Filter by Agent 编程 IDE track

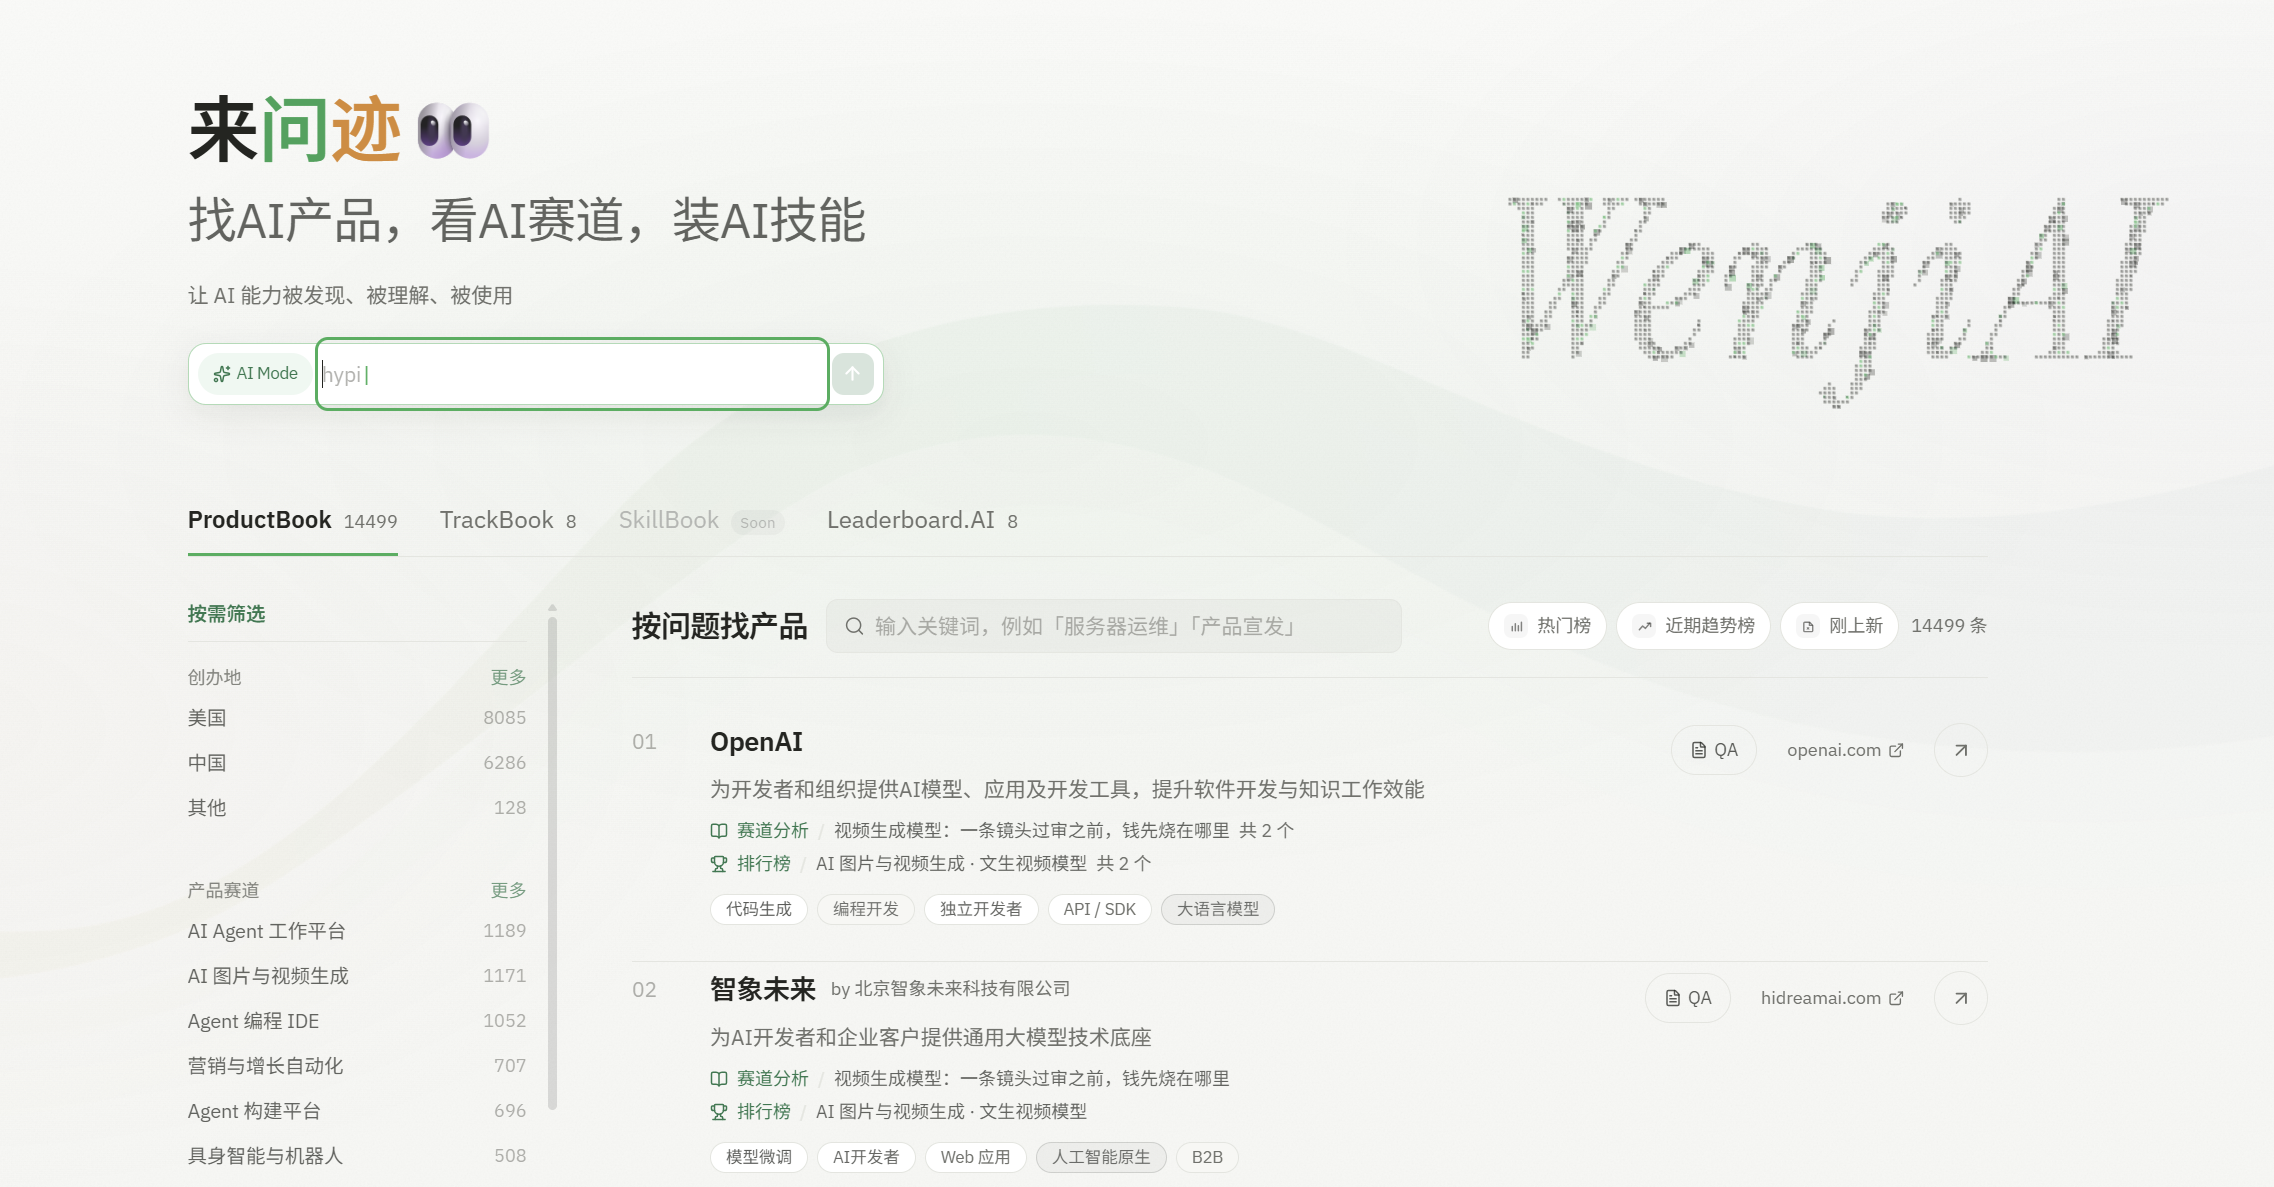[x=357, y=1021]
